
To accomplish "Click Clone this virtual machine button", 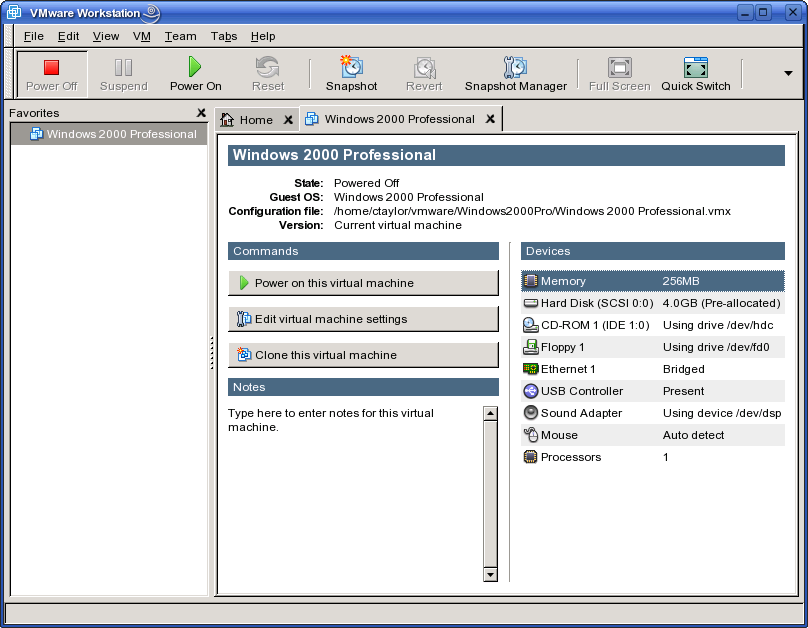I will click(363, 355).
